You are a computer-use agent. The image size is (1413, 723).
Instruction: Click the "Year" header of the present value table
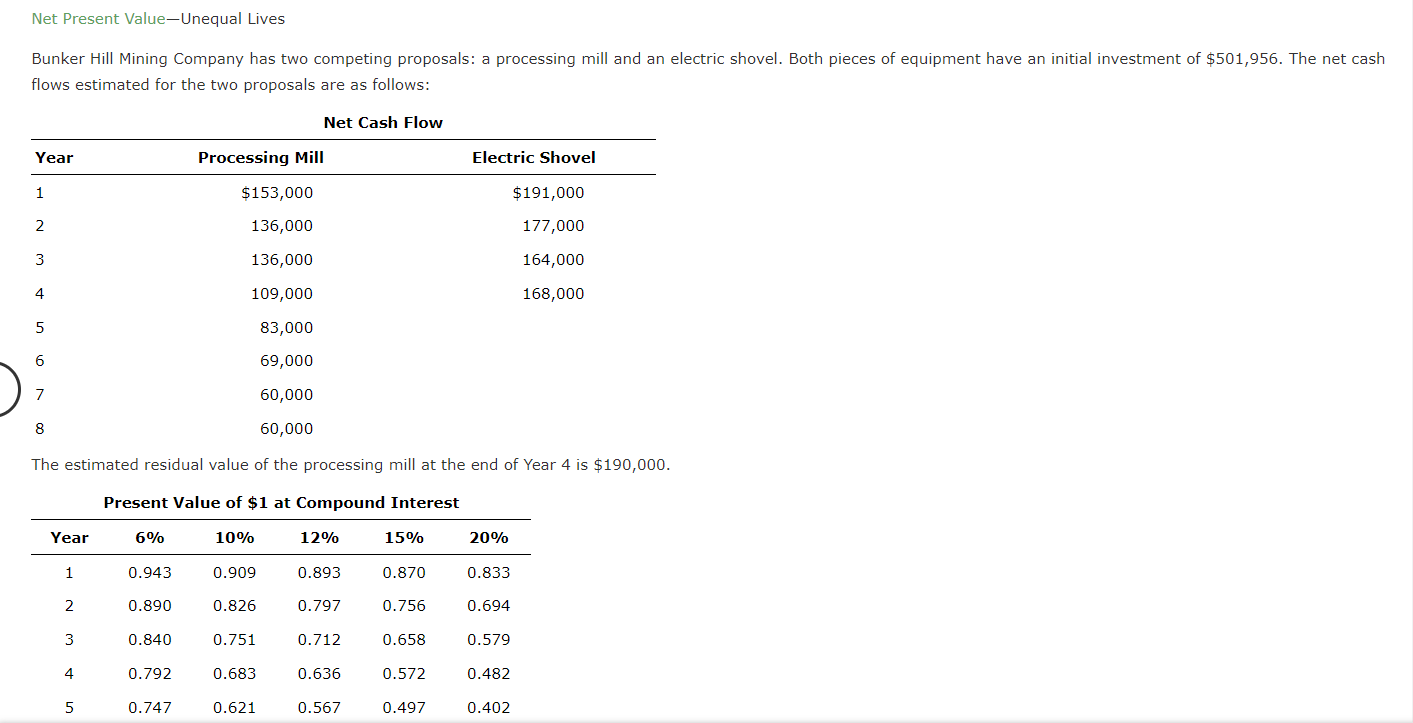(69, 538)
